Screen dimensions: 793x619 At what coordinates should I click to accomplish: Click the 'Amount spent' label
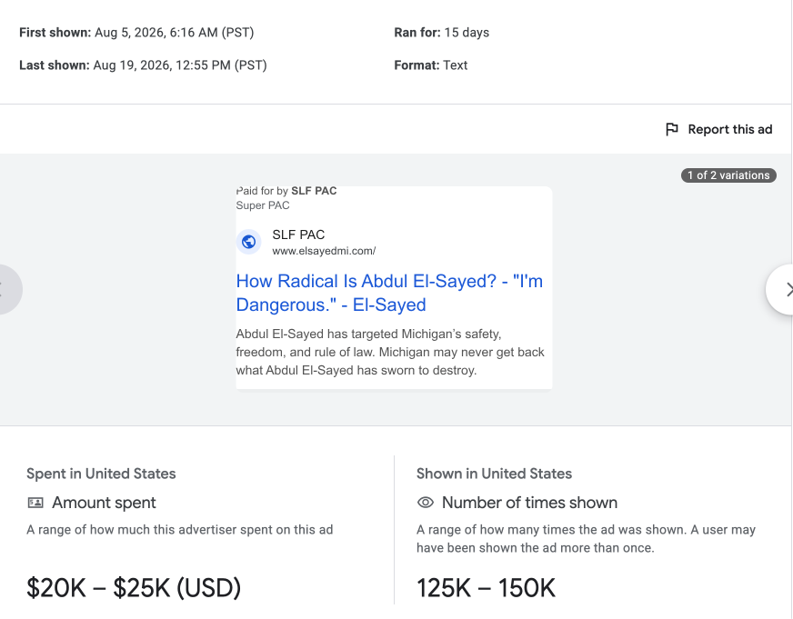point(104,503)
